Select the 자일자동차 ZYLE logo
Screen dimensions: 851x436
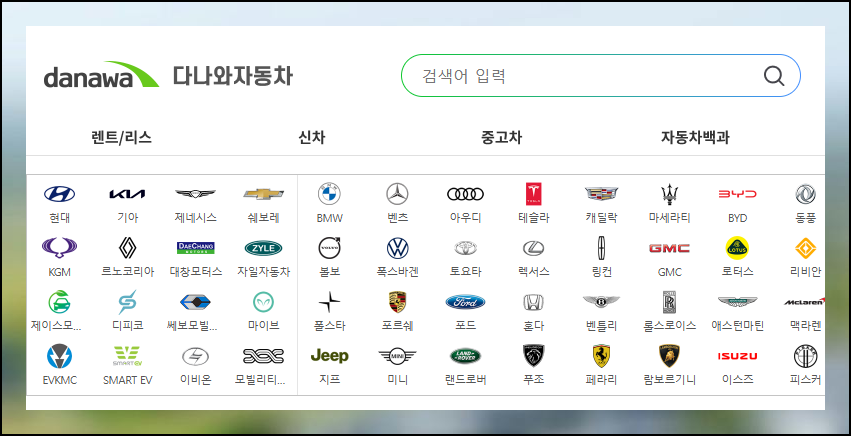pos(264,248)
